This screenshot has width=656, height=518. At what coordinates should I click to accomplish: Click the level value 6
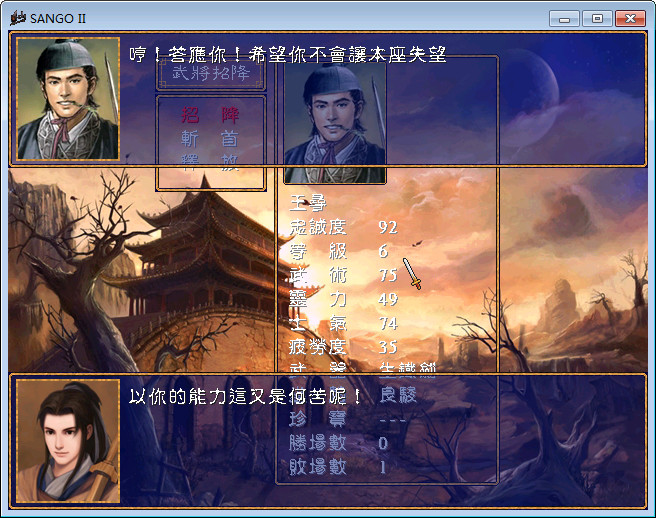point(383,251)
